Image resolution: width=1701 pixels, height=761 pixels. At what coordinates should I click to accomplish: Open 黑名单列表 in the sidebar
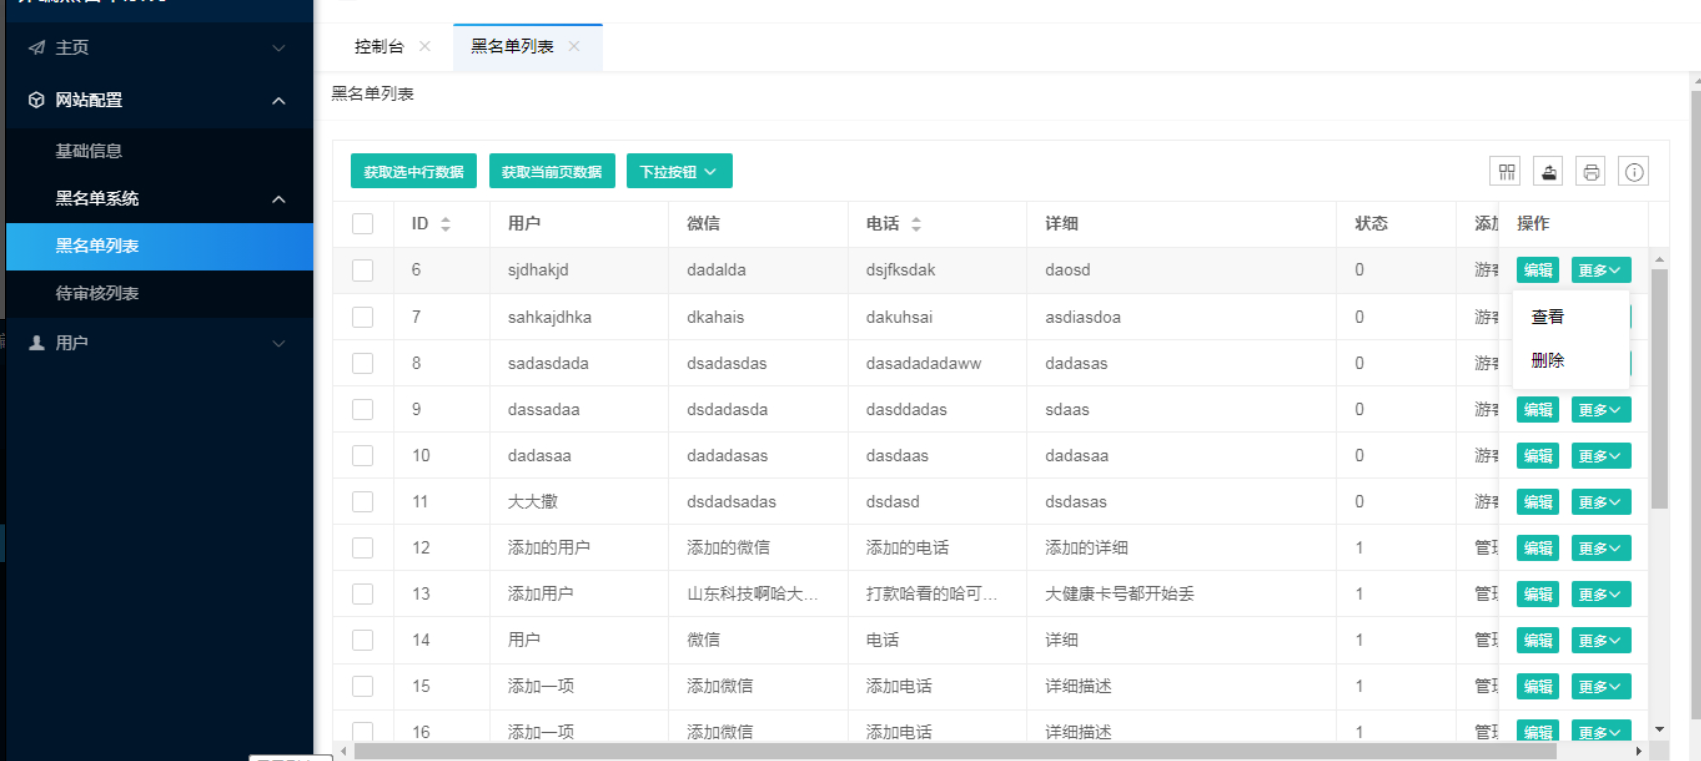(x=159, y=246)
